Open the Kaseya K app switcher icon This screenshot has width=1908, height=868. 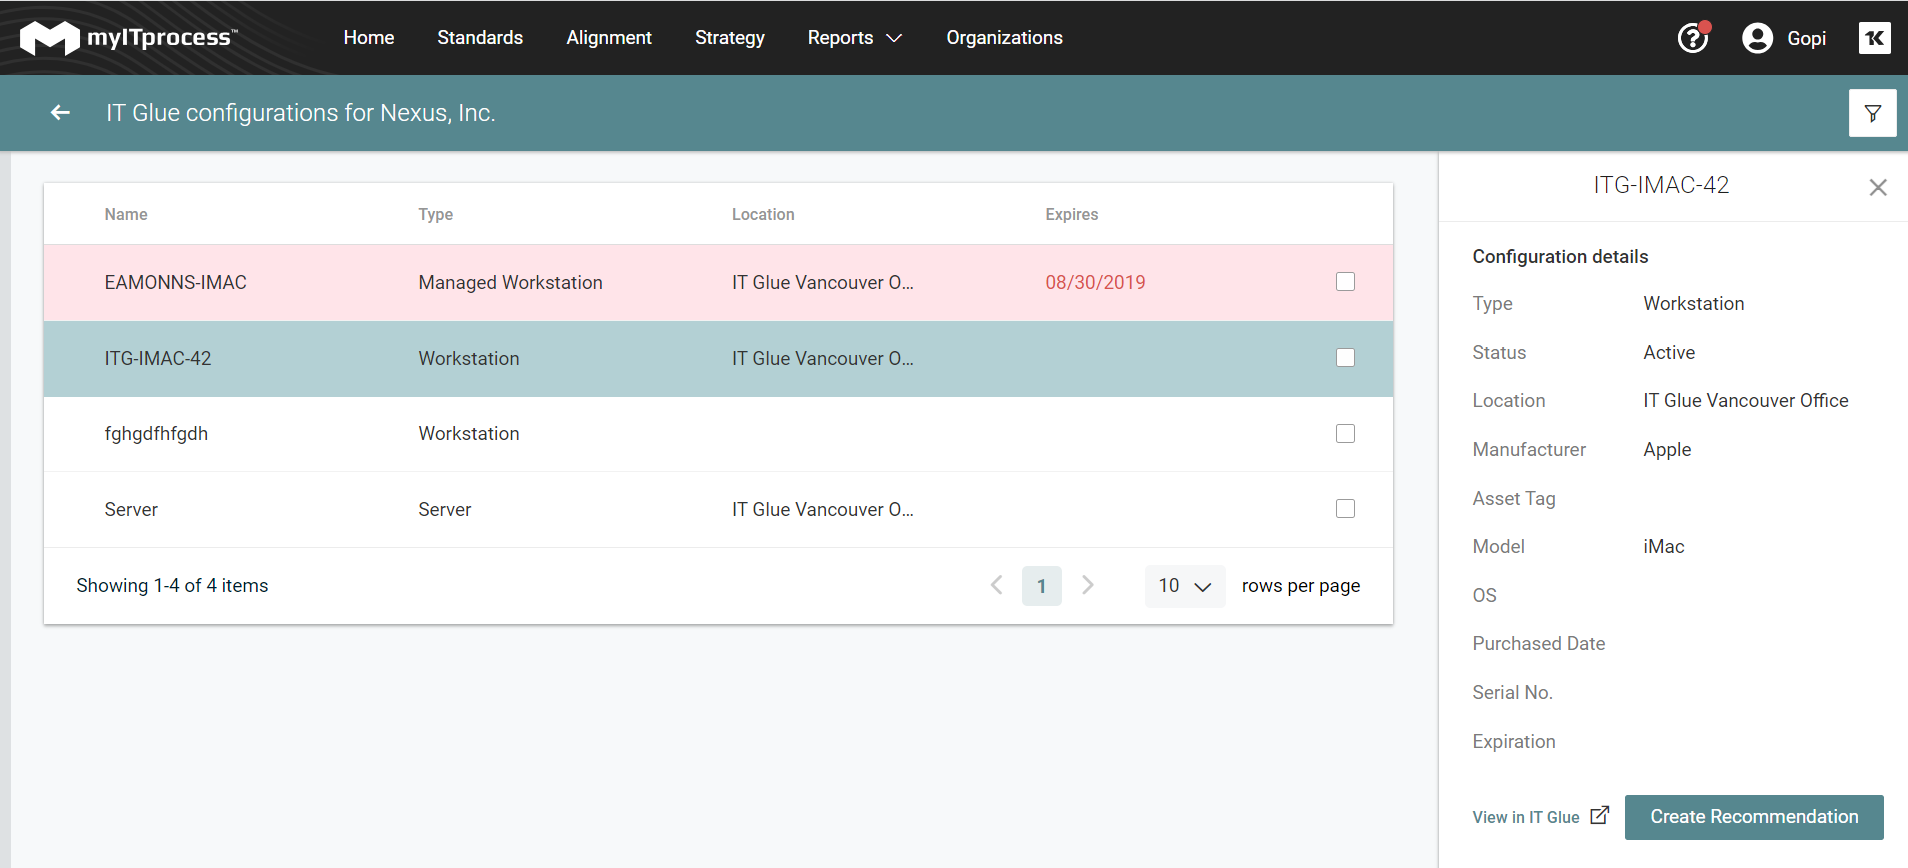click(x=1874, y=38)
